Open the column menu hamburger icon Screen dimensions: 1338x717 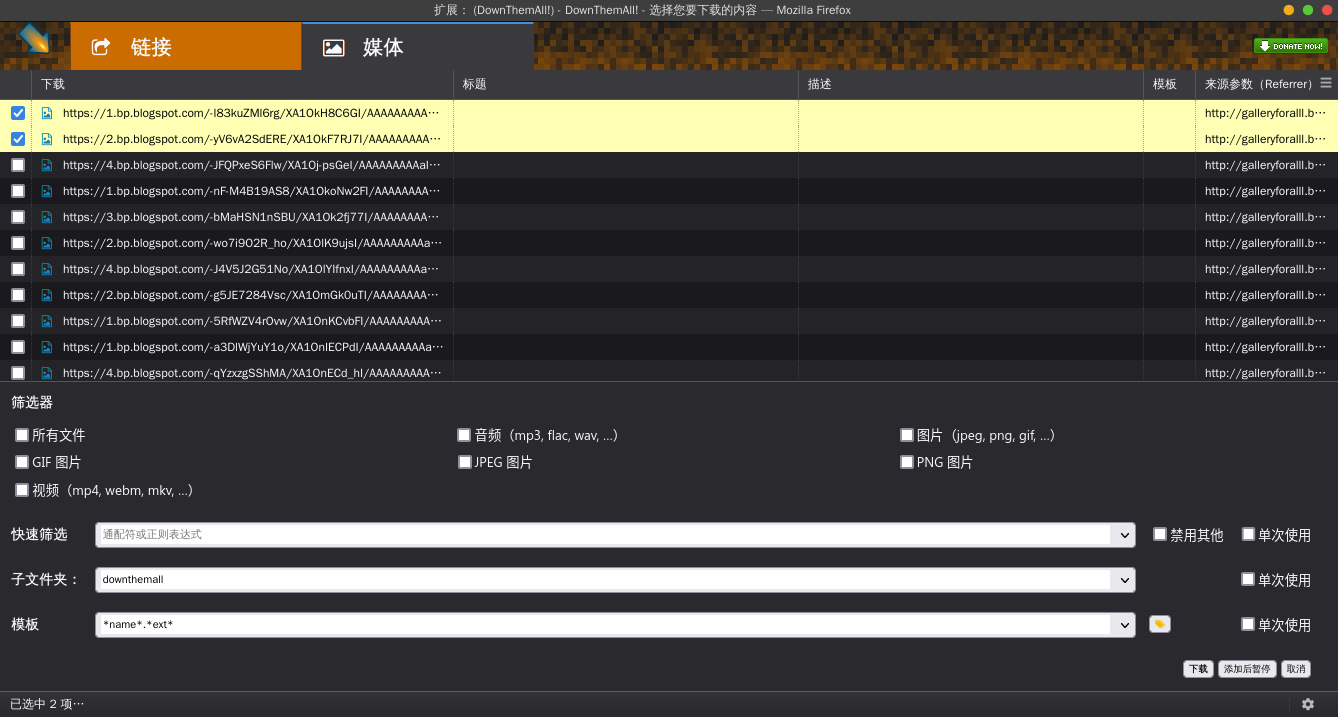pos(1326,83)
